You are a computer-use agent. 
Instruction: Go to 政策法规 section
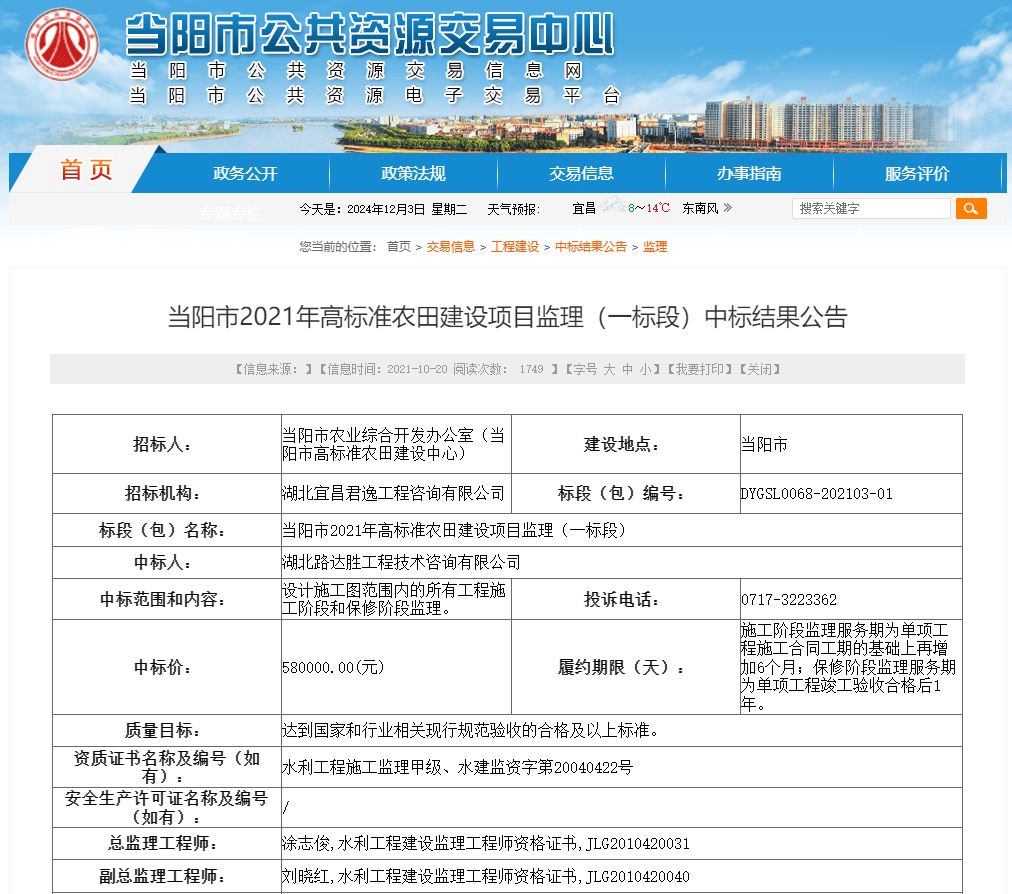(413, 173)
